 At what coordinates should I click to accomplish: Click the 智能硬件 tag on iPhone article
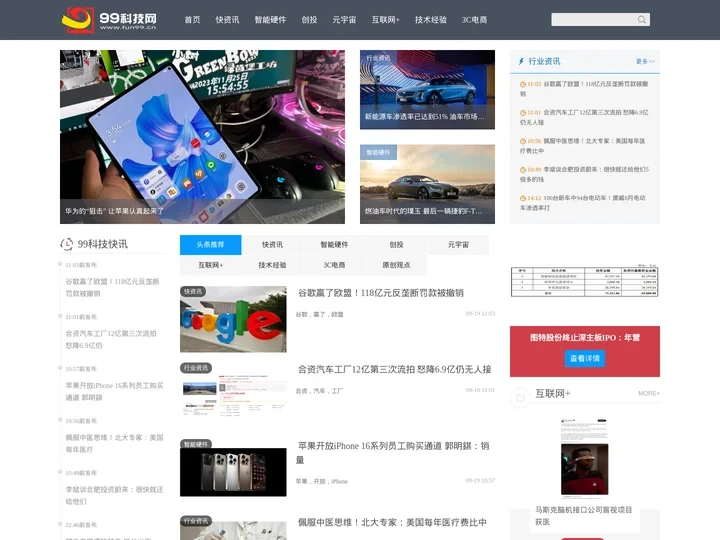pos(196,444)
